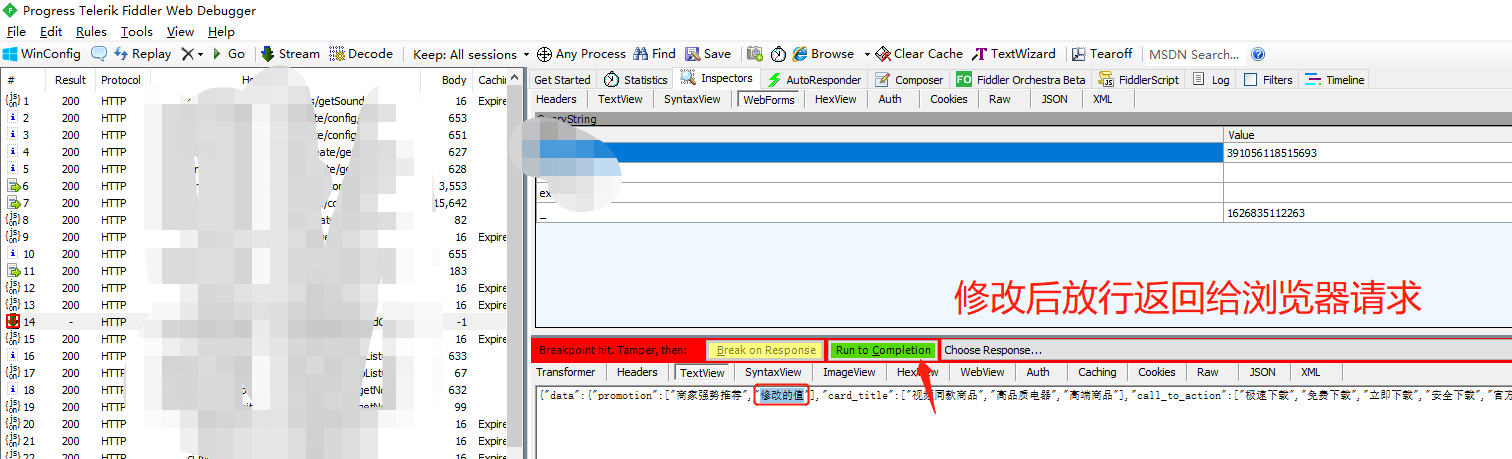Viewport: 1512px width, 459px height.
Task: Open the Keep: All sessions dropdown
Action: pyautogui.click(x=471, y=54)
